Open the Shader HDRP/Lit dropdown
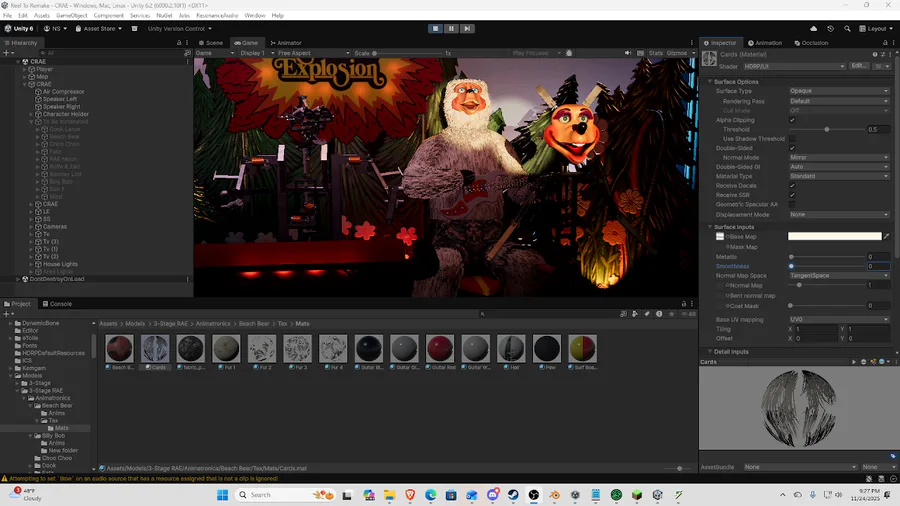Image resolution: width=900 pixels, height=506 pixels. (794, 67)
